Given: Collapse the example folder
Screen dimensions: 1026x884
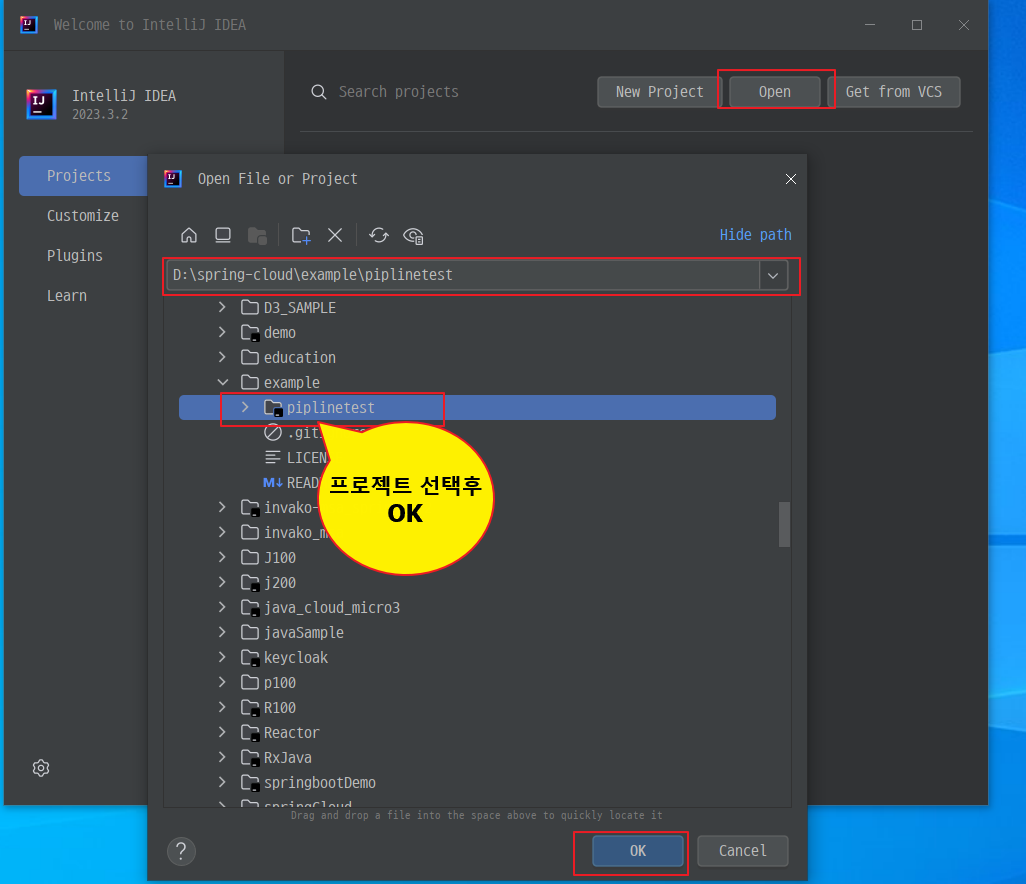Looking at the screenshot, I should click(222, 382).
